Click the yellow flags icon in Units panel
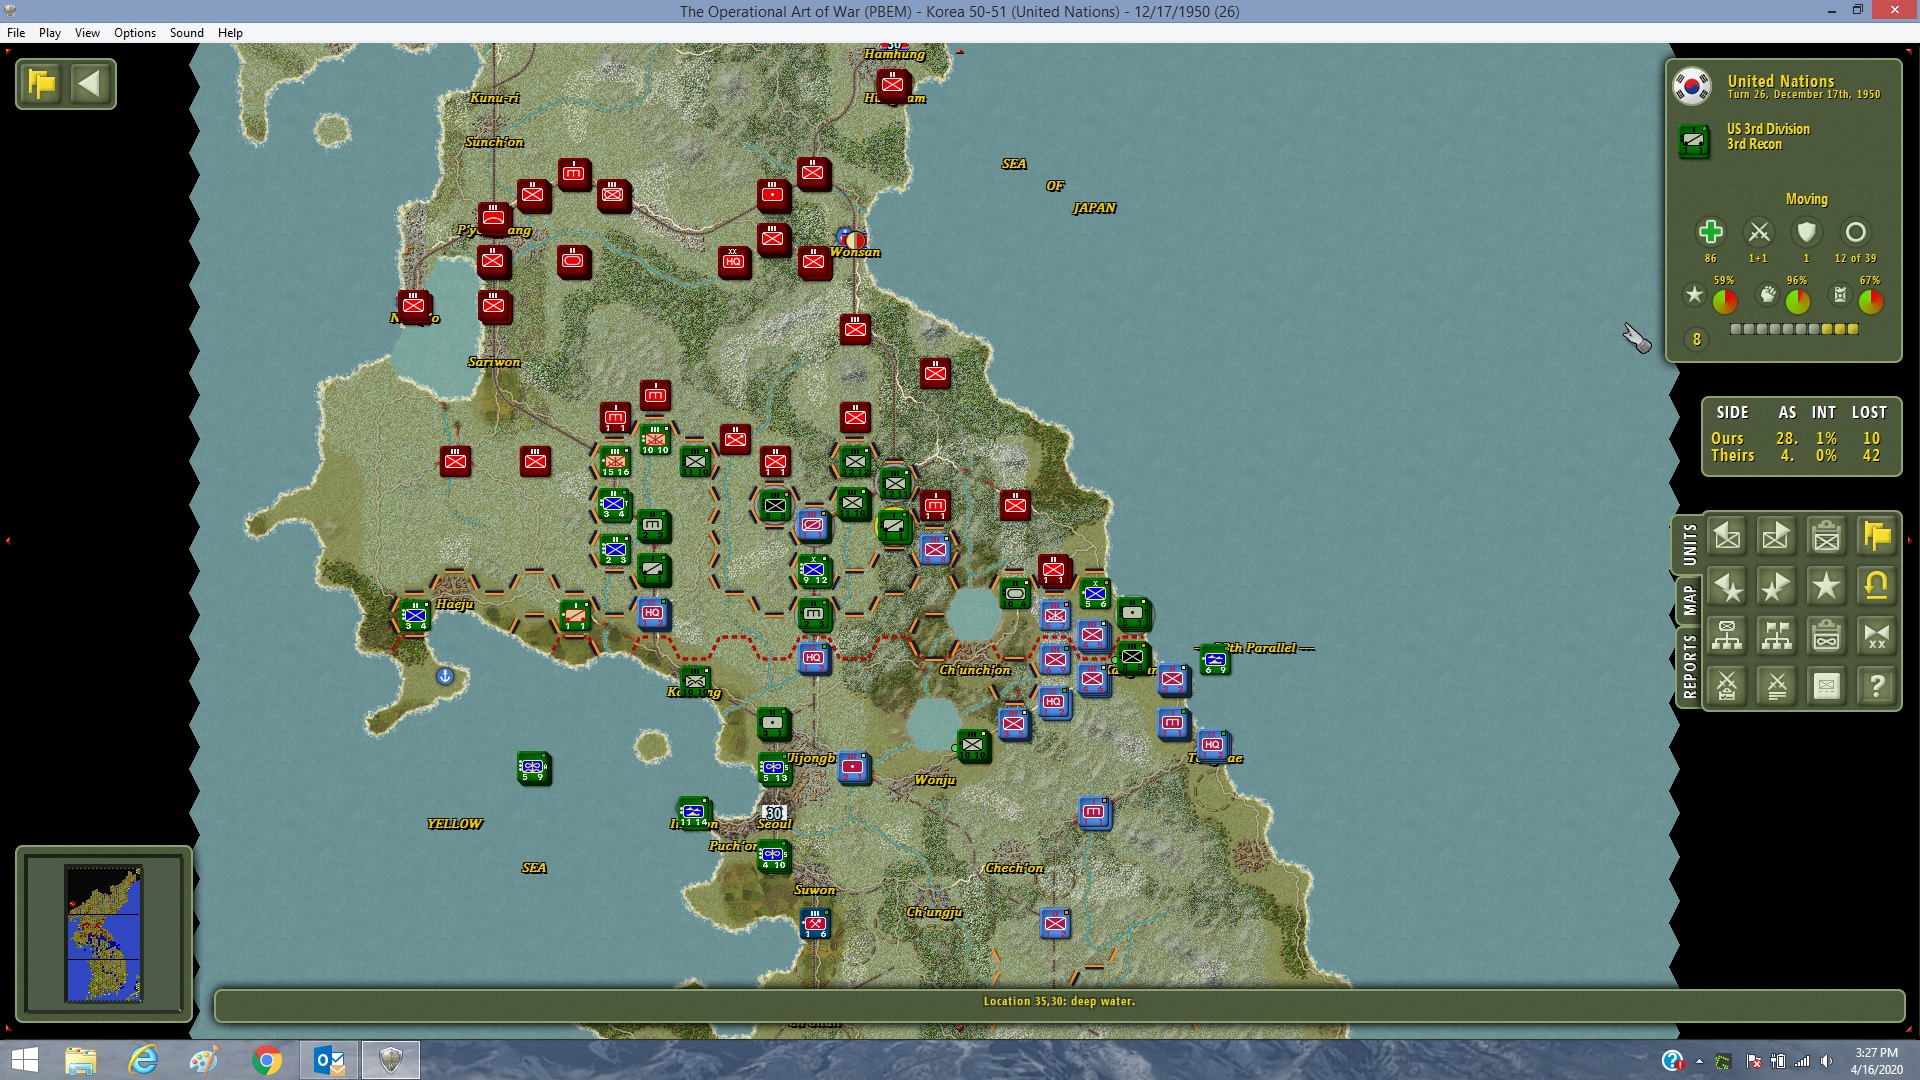 [x=1877, y=537]
